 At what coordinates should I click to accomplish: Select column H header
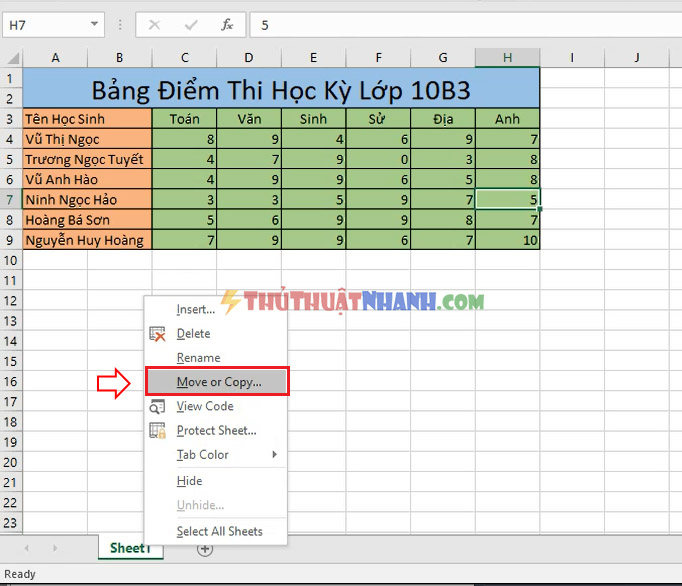[507, 57]
